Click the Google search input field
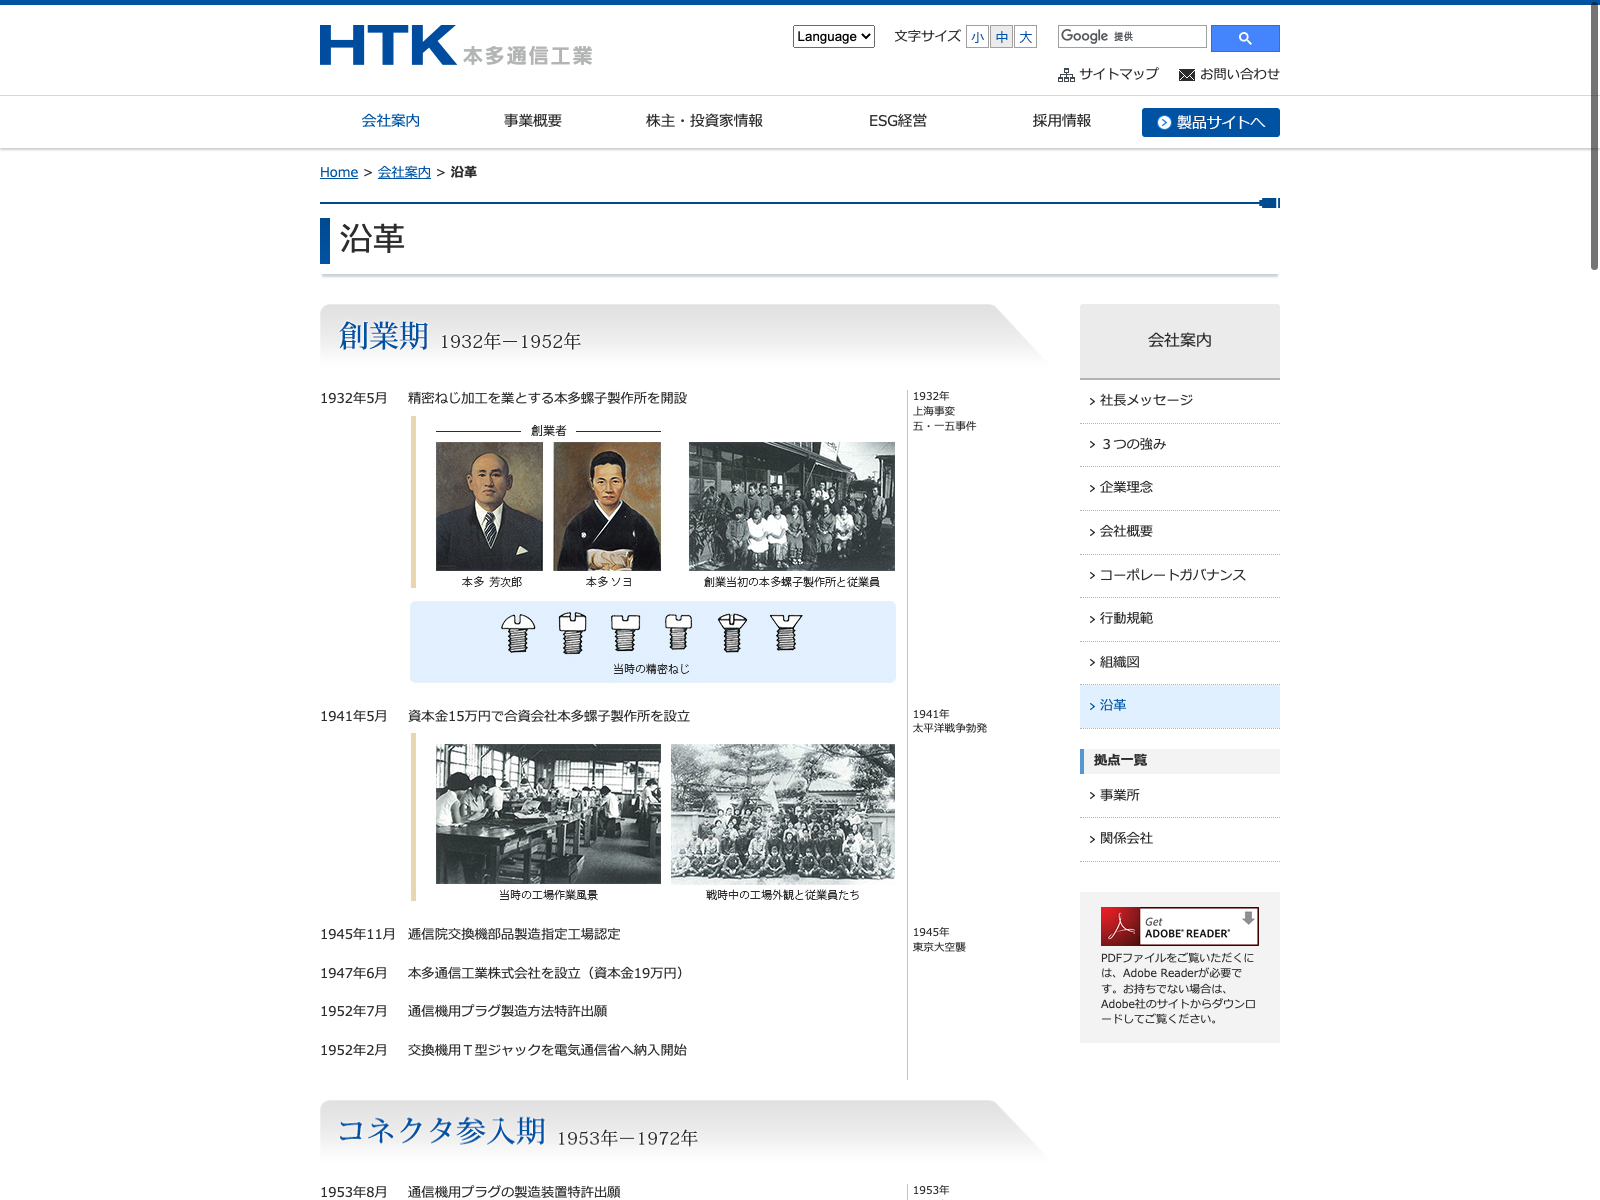The width and height of the screenshot is (1600, 1200). click(1132, 36)
